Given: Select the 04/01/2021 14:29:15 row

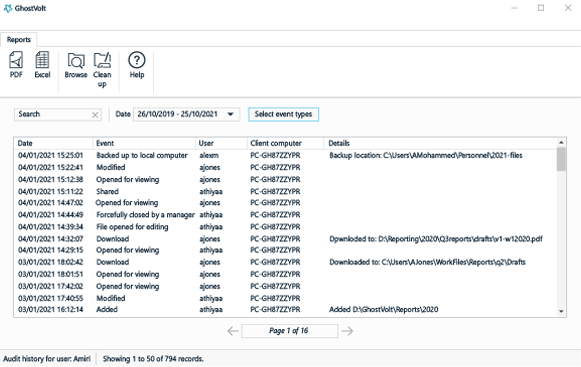Looking at the screenshot, I should click(285, 250).
